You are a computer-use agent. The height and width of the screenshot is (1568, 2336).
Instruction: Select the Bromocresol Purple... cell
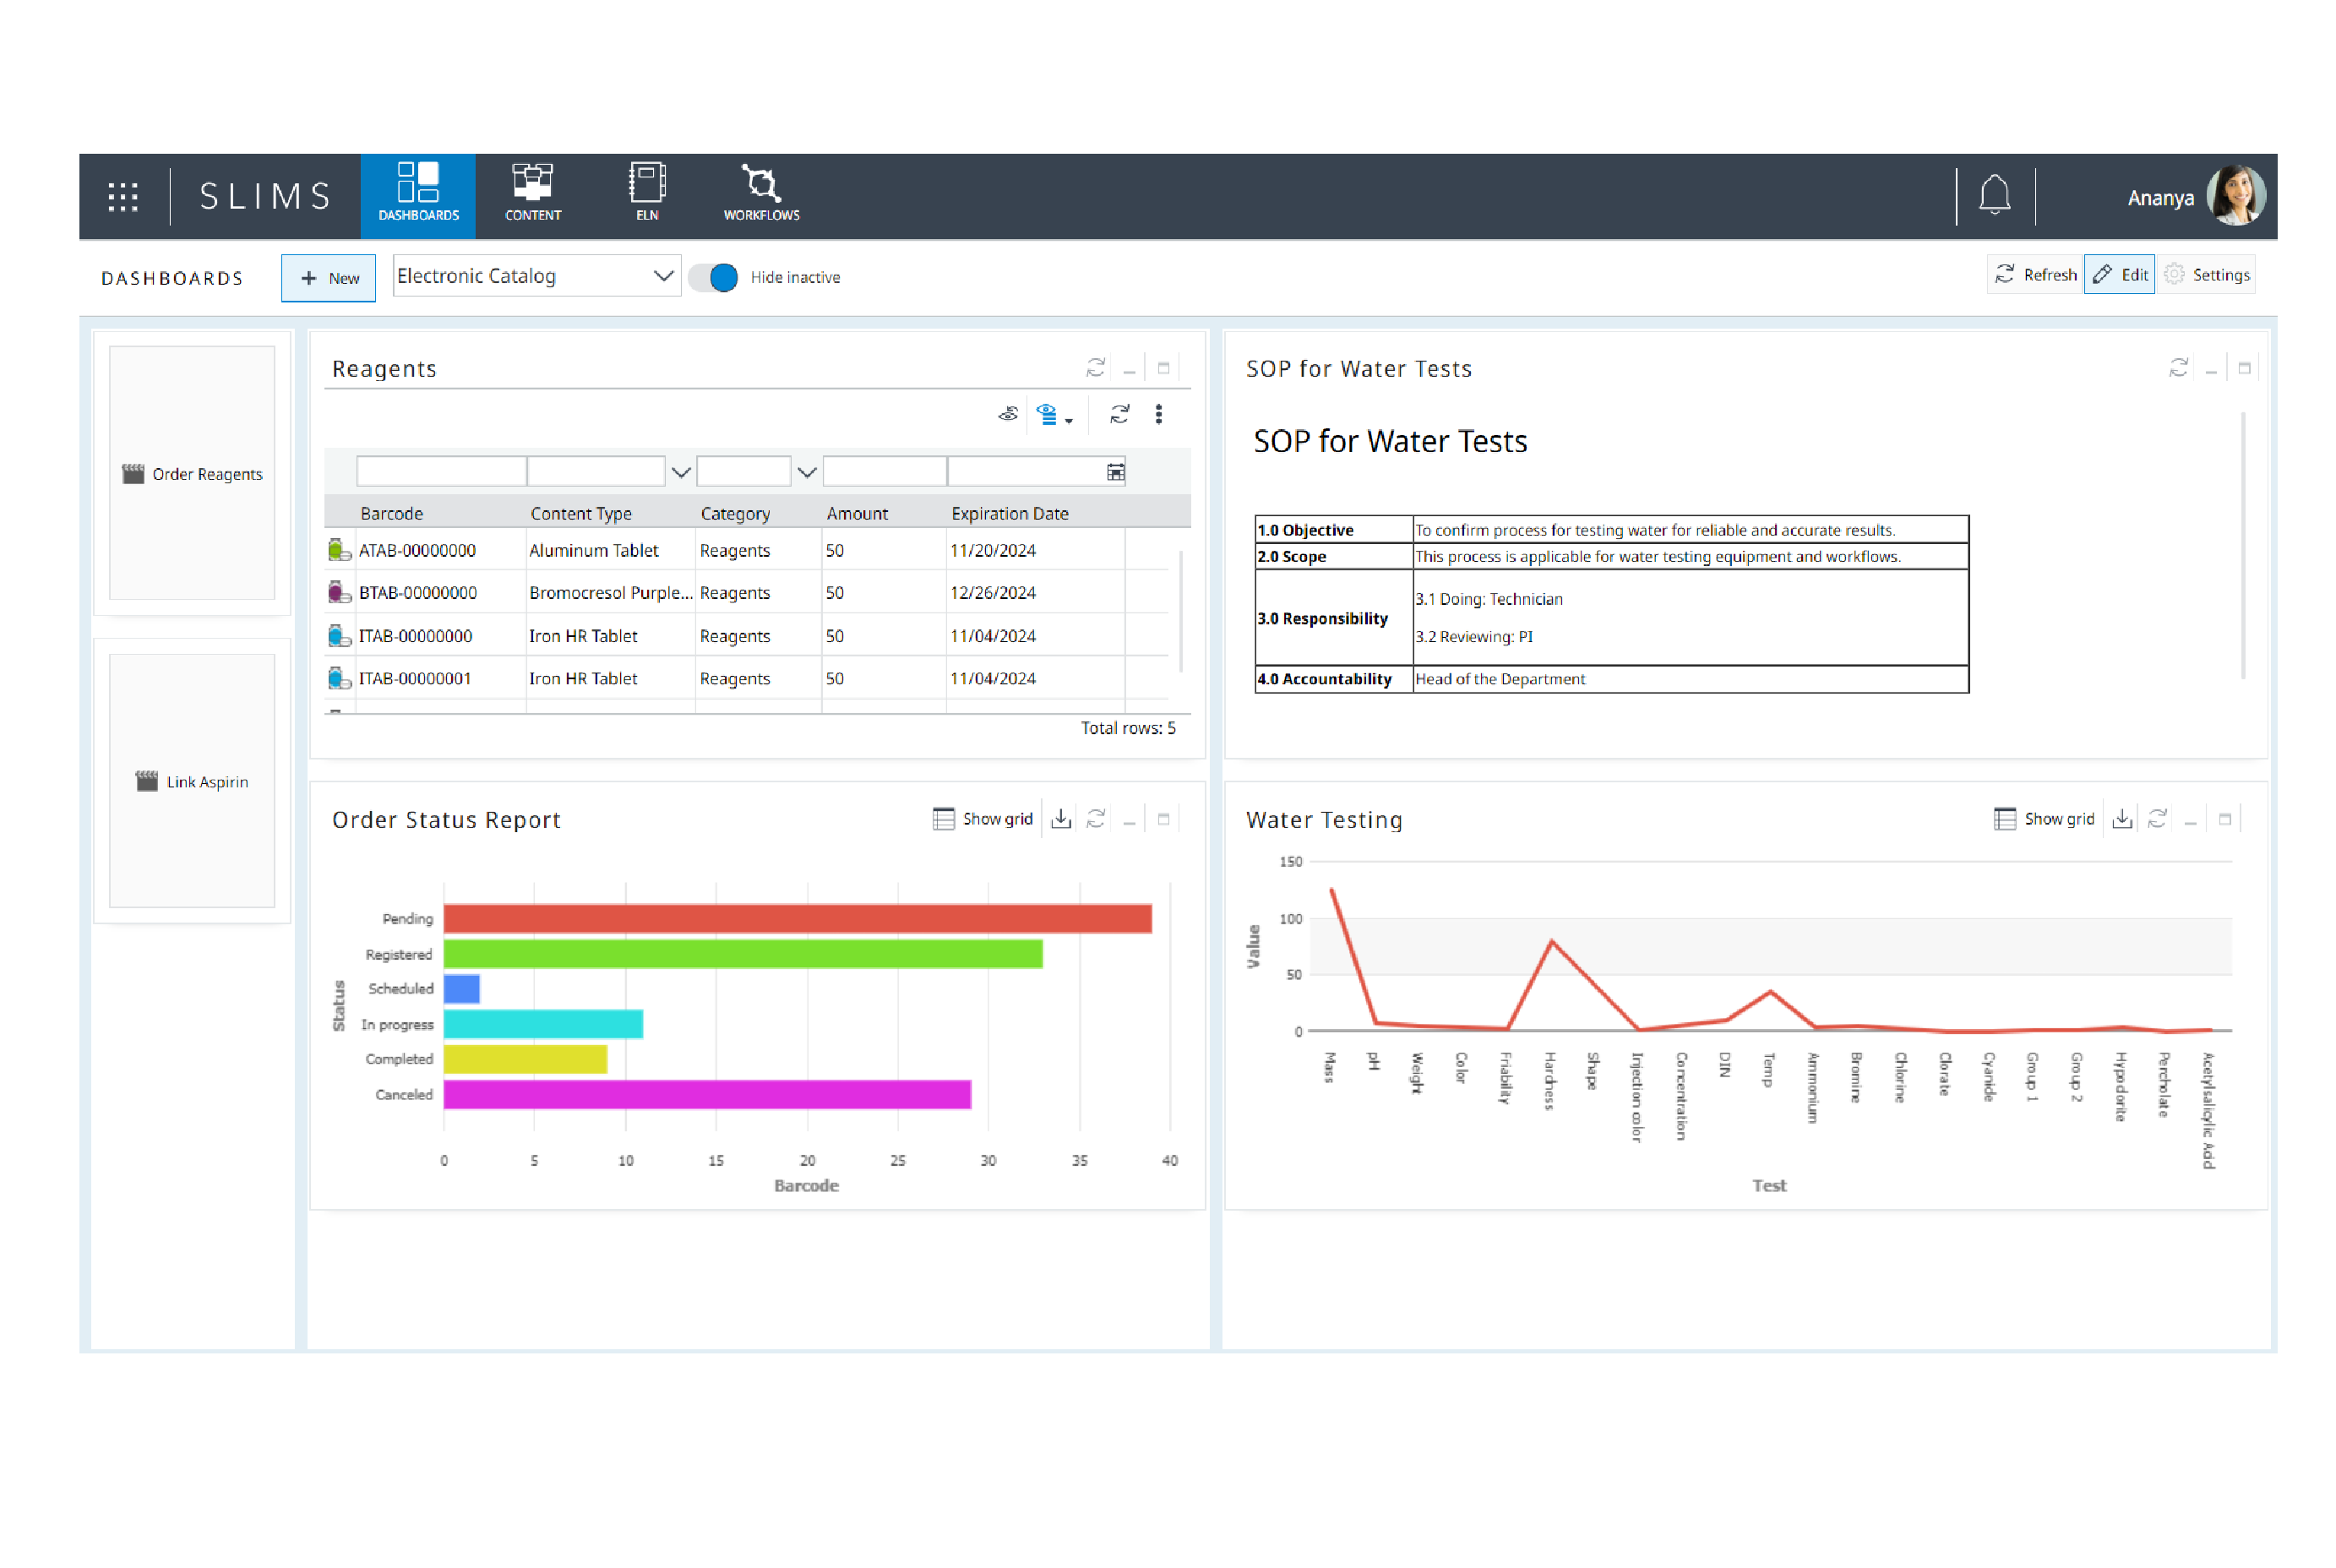tap(610, 593)
